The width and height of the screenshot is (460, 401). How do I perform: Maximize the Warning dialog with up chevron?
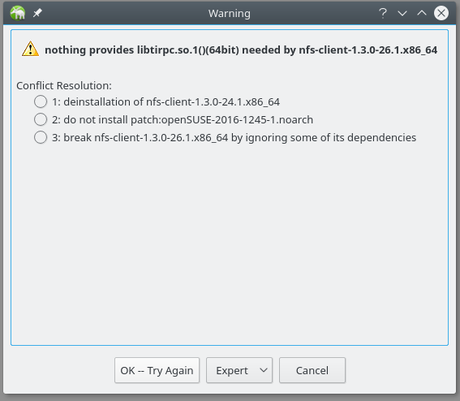coord(422,13)
